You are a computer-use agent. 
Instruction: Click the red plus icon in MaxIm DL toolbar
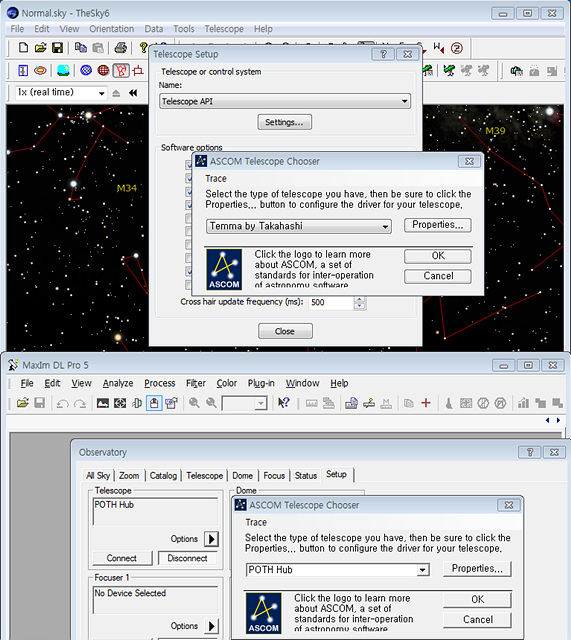pos(426,403)
